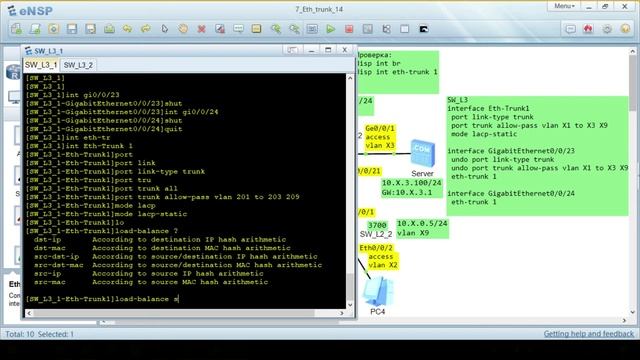
Task: Click the '10.X.0.5/24 vlan X9' note
Action: pyautogui.click(x=422, y=228)
